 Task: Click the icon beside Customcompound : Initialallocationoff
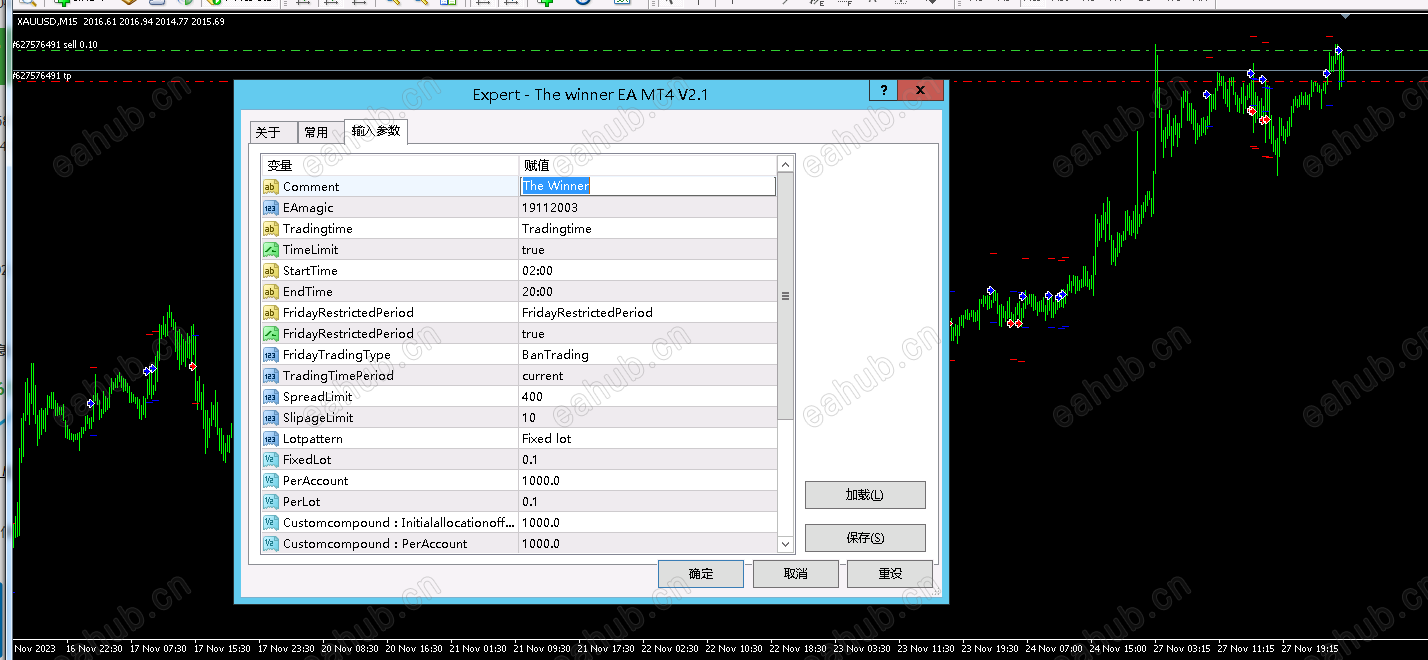(270, 523)
